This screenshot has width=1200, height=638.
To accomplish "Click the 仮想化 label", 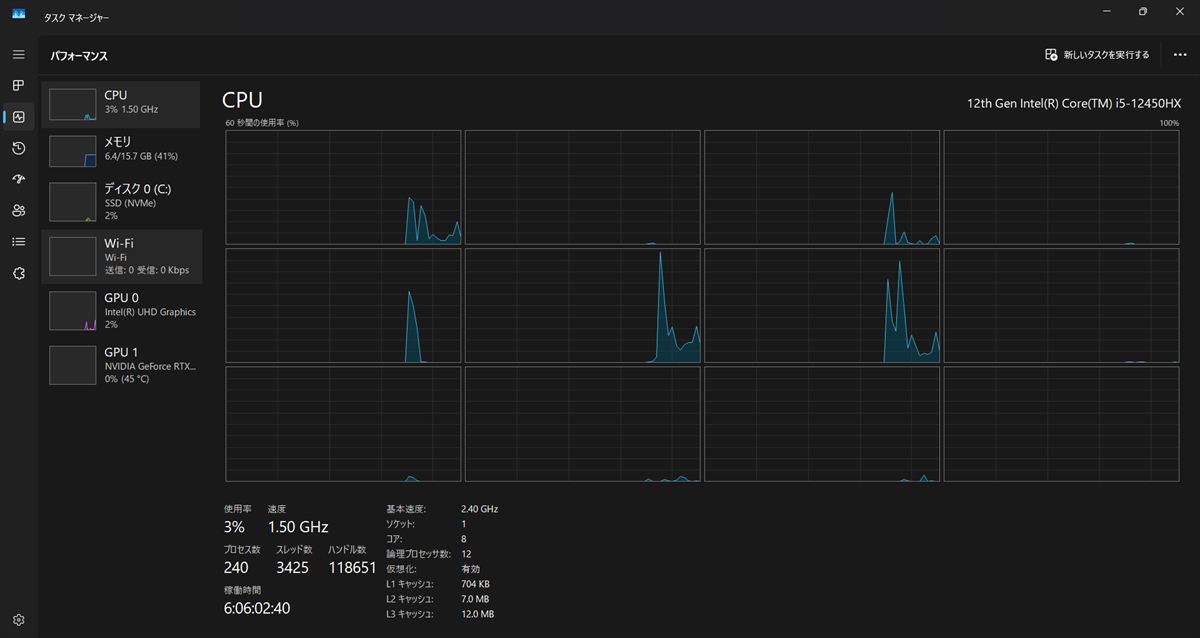I will click(x=402, y=569).
